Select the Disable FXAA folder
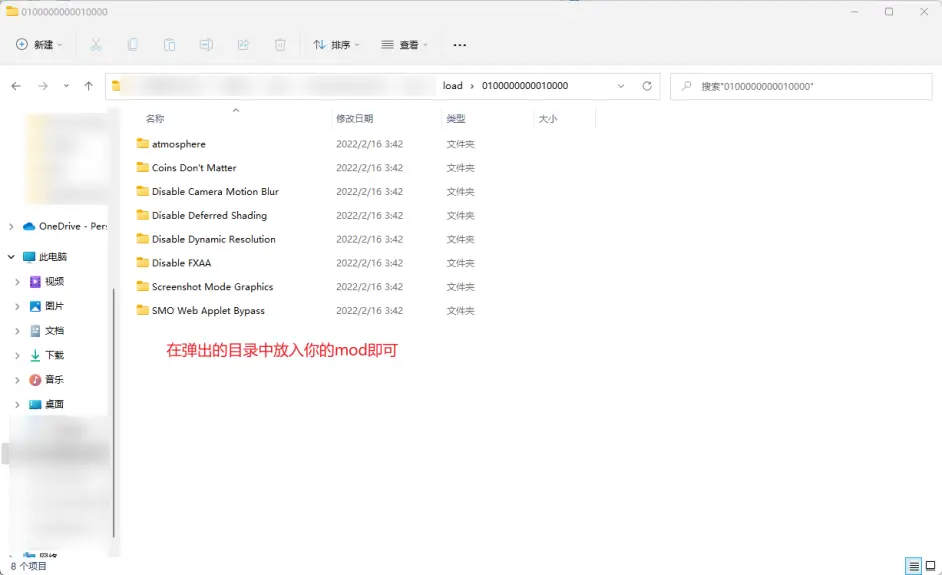Viewport: 942px width, 575px height. pyautogui.click(x=181, y=263)
